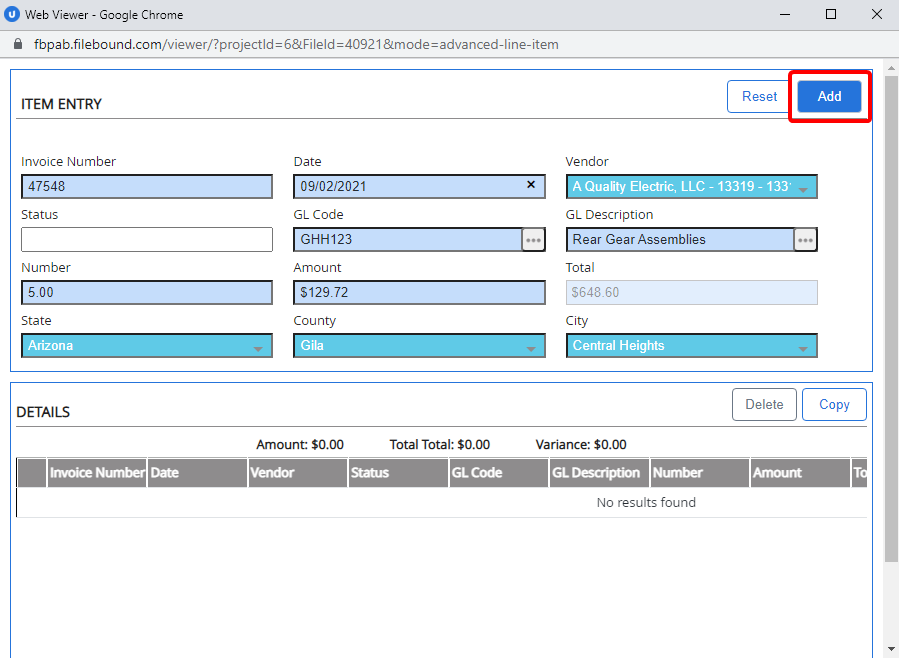
Task: Click the padlock icon in the address bar
Action: click(x=17, y=45)
